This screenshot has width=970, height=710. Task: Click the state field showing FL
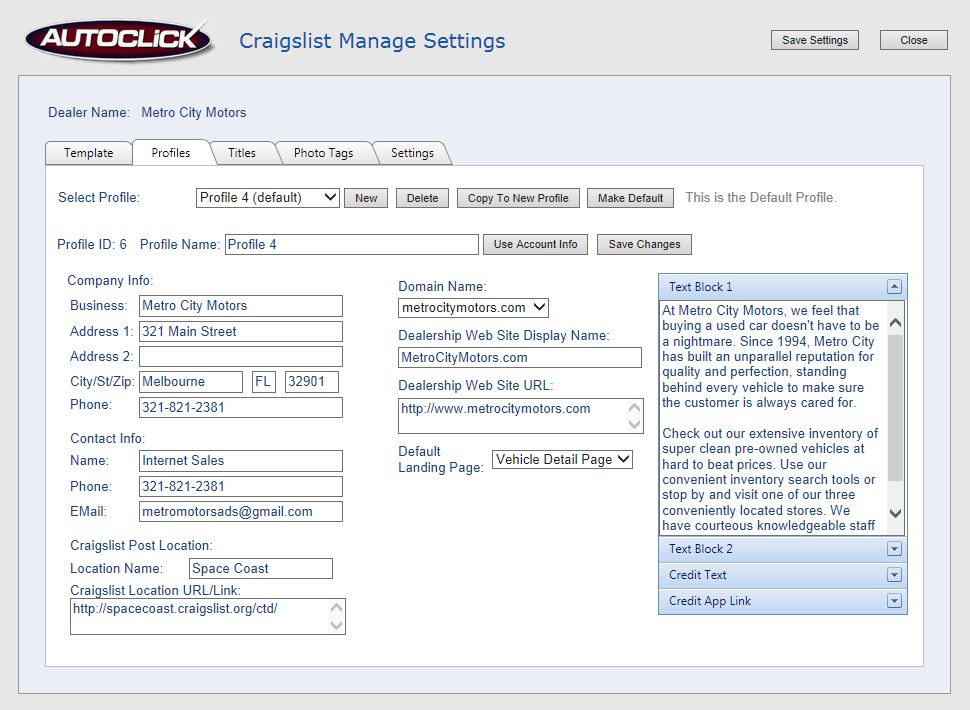264,382
